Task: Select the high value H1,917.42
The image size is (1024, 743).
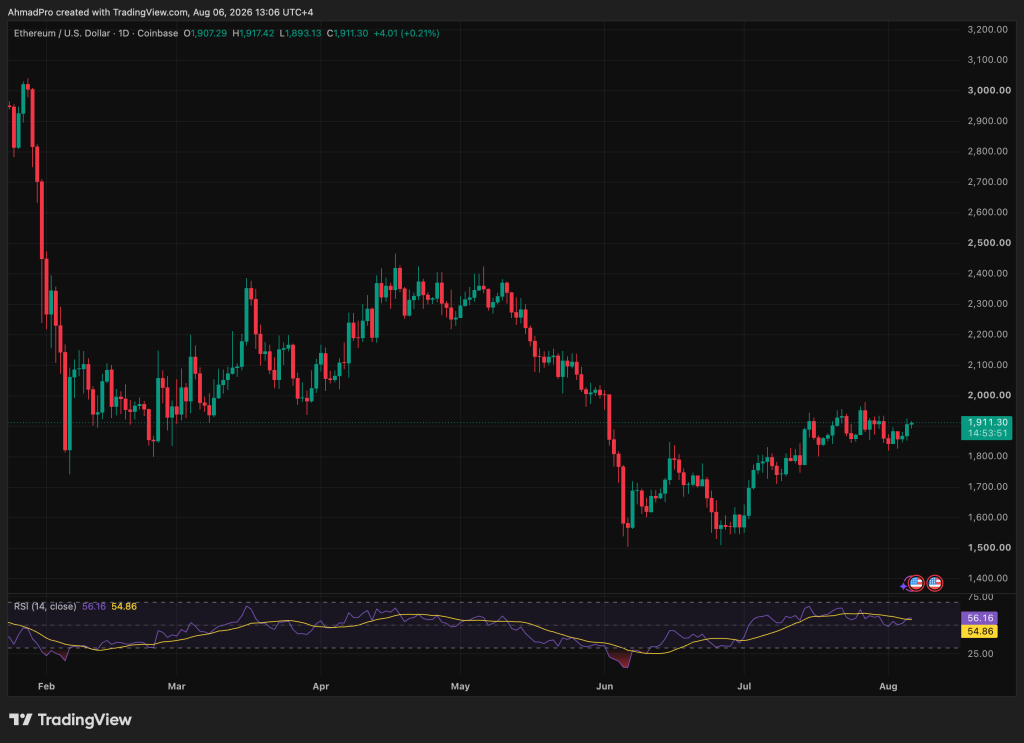Action: click(x=253, y=33)
